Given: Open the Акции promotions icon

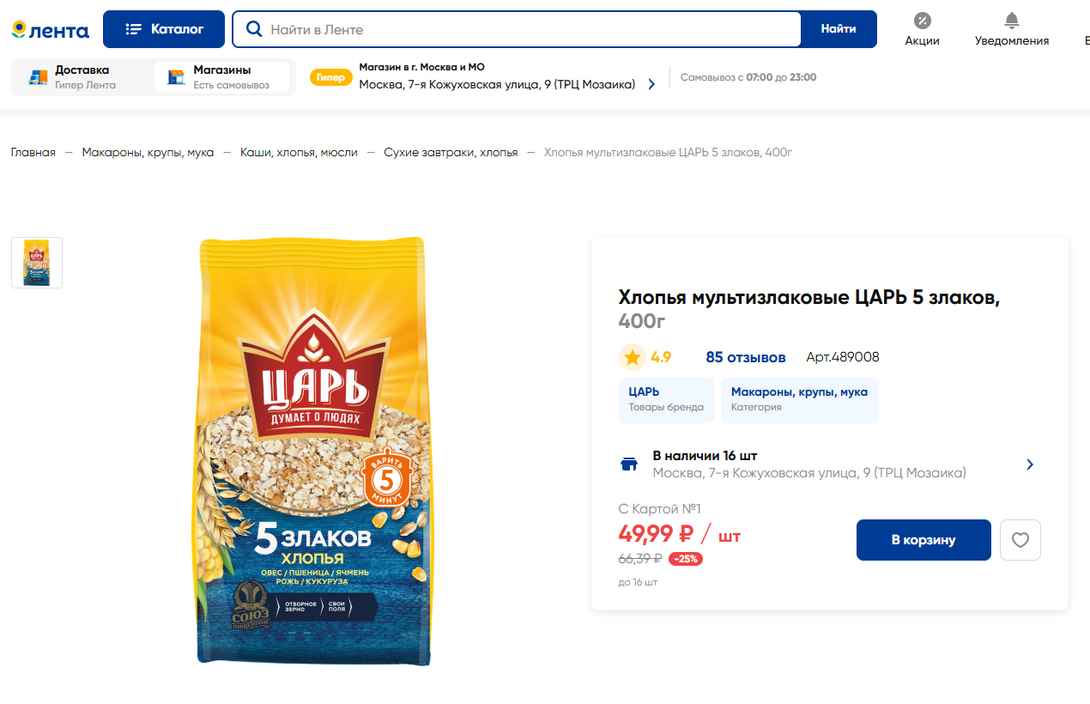Looking at the screenshot, I should click(x=922, y=21).
